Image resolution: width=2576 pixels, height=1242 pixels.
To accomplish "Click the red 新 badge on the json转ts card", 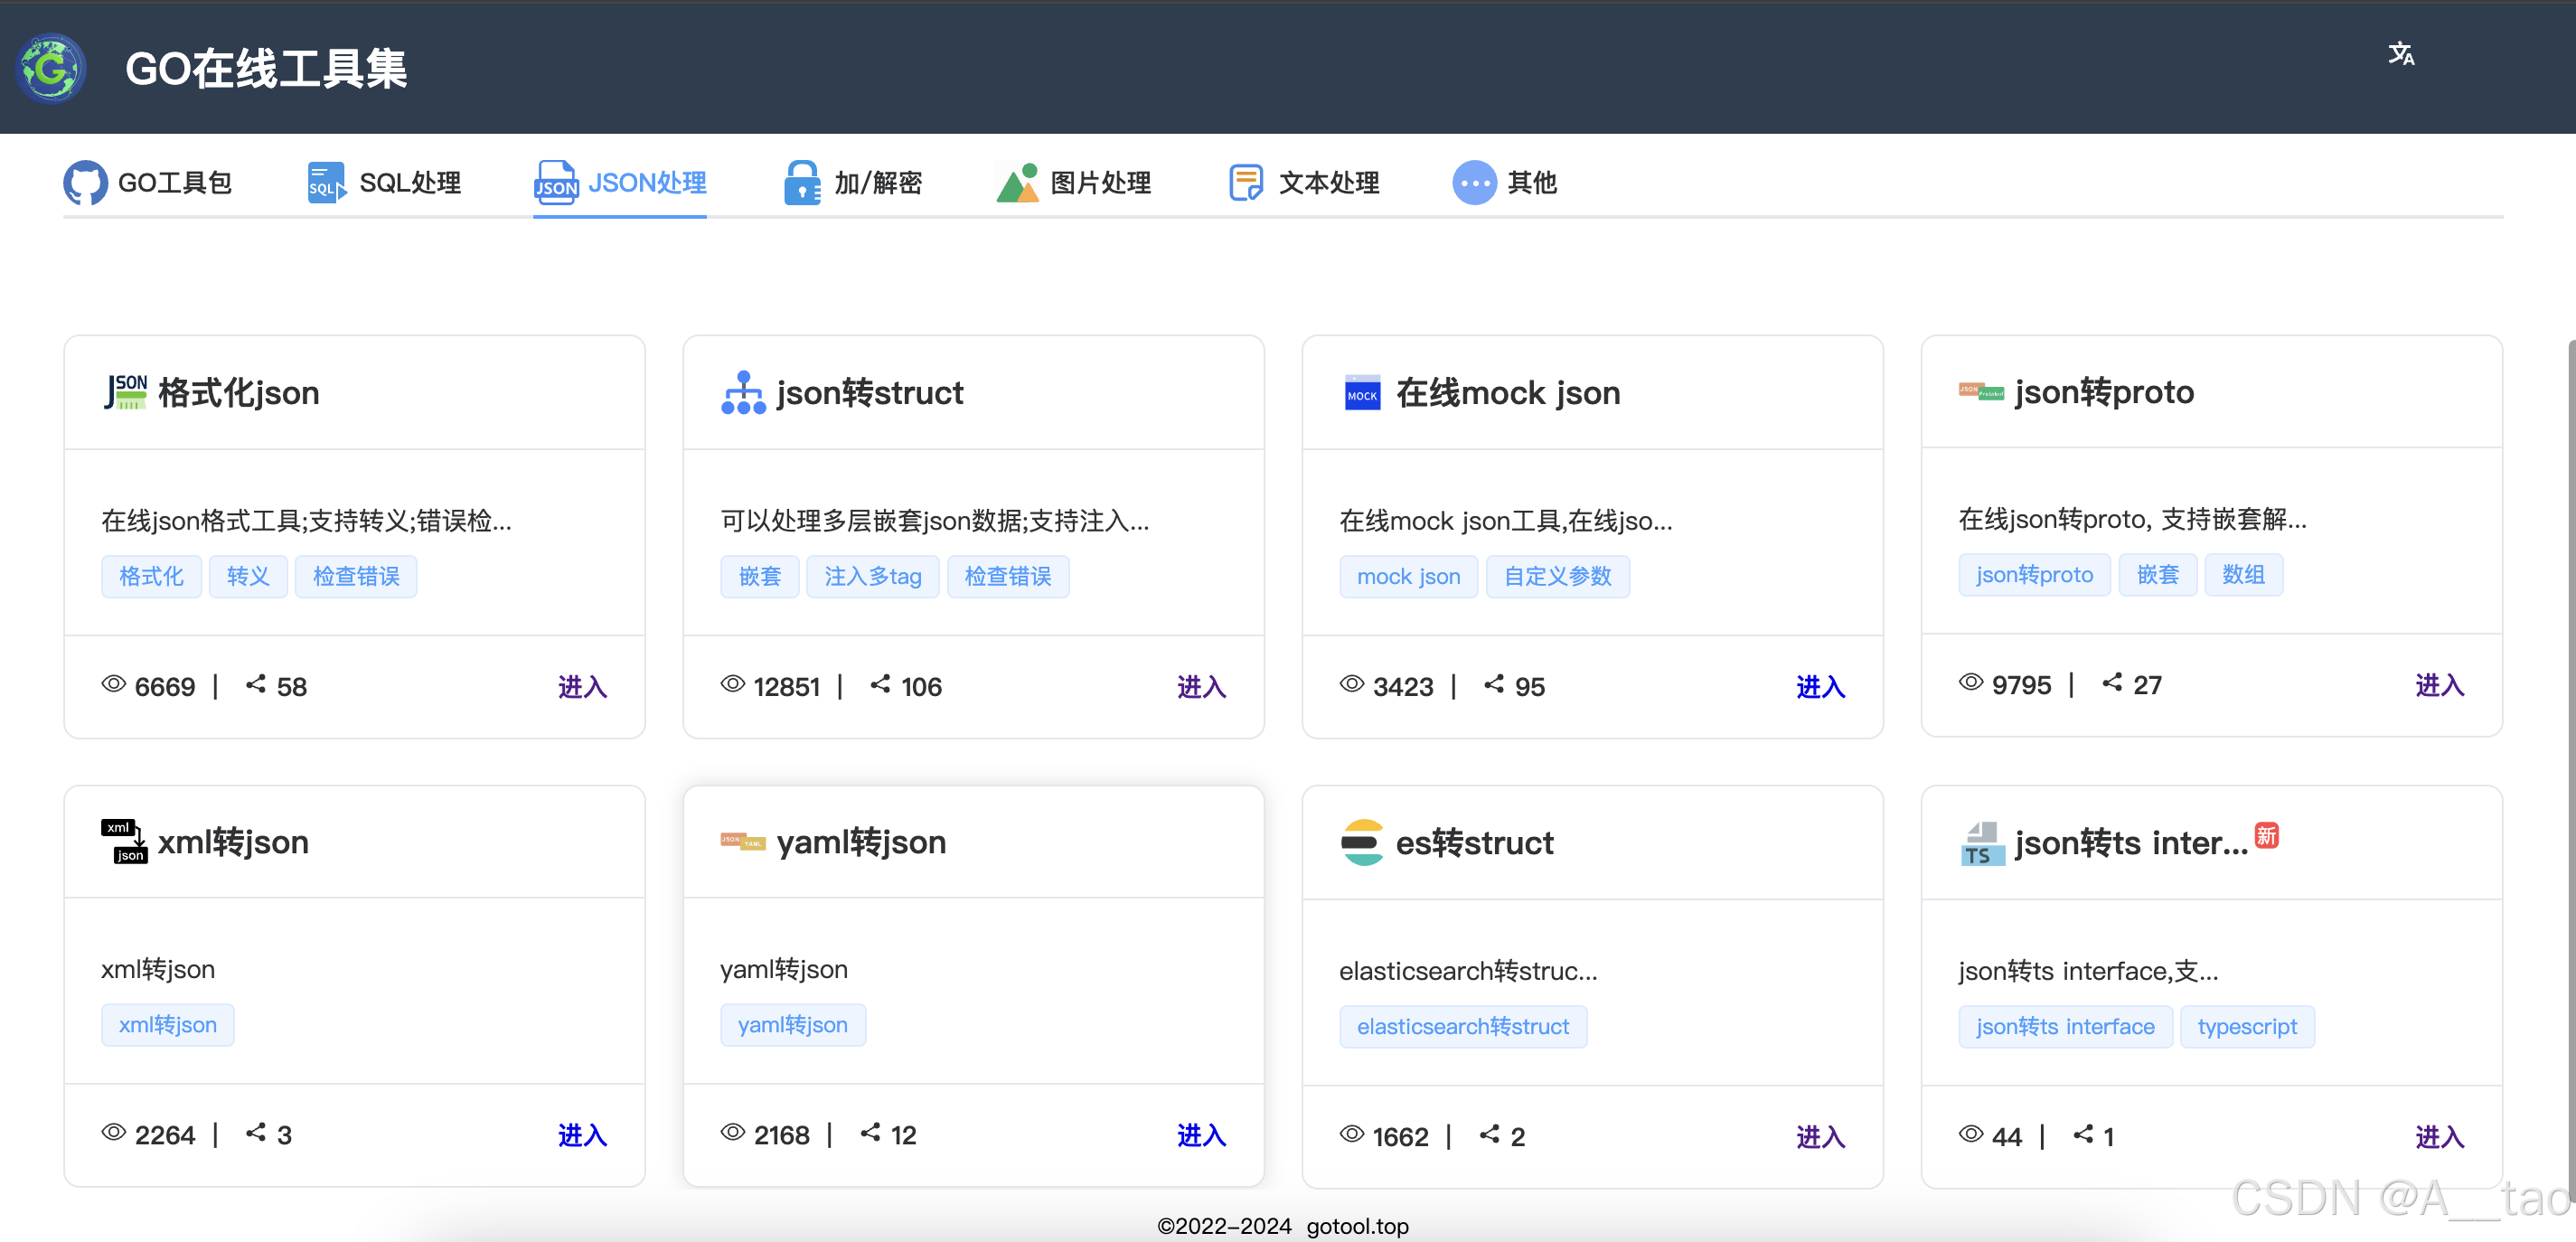I will click(x=2266, y=835).
